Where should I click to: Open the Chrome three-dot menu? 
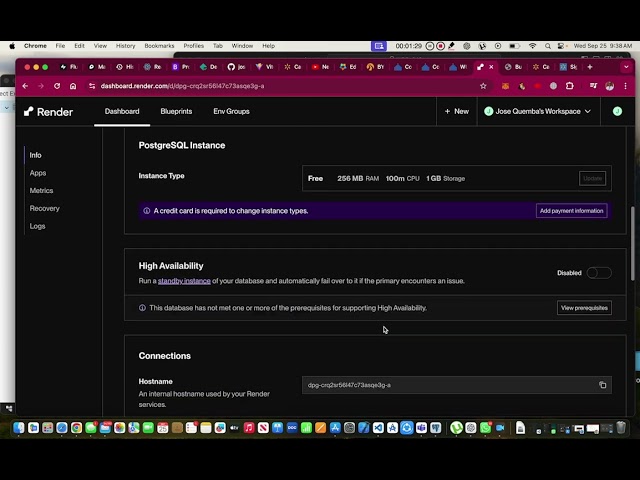coord(625,86)
